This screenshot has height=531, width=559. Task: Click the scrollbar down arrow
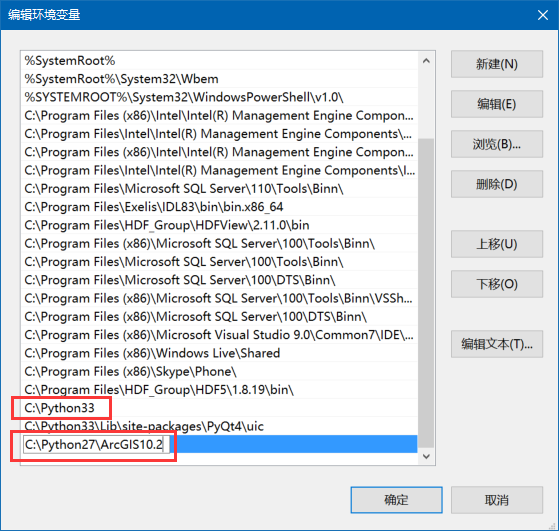426,456
